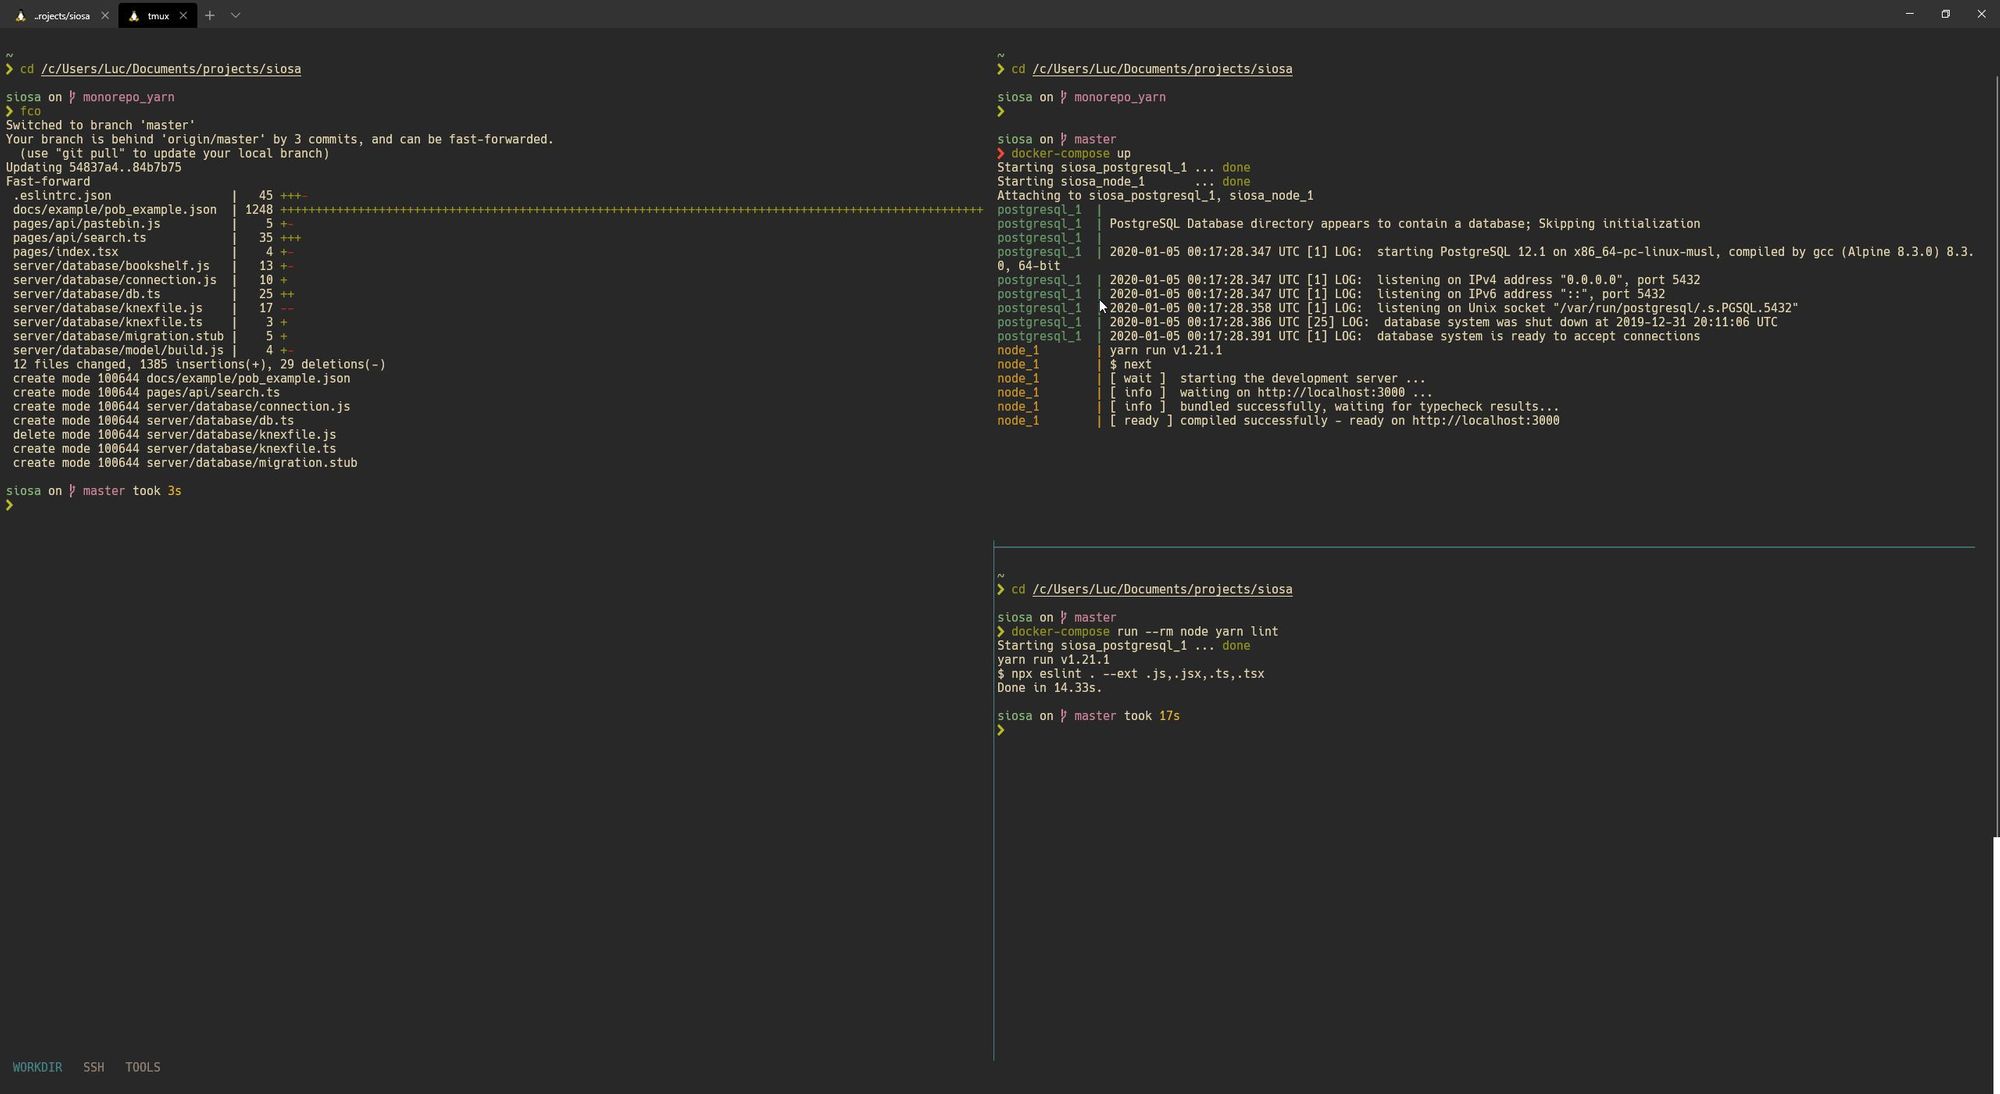Click '12 files changed, 1385 insertions' summary
Image resolution: width=2000 pixels, height=1094 pixels.
point(199,364)
